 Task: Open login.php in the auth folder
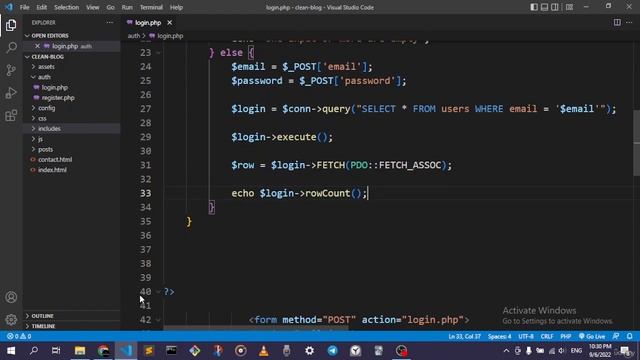pyautogui.click(x=54, y=87)
